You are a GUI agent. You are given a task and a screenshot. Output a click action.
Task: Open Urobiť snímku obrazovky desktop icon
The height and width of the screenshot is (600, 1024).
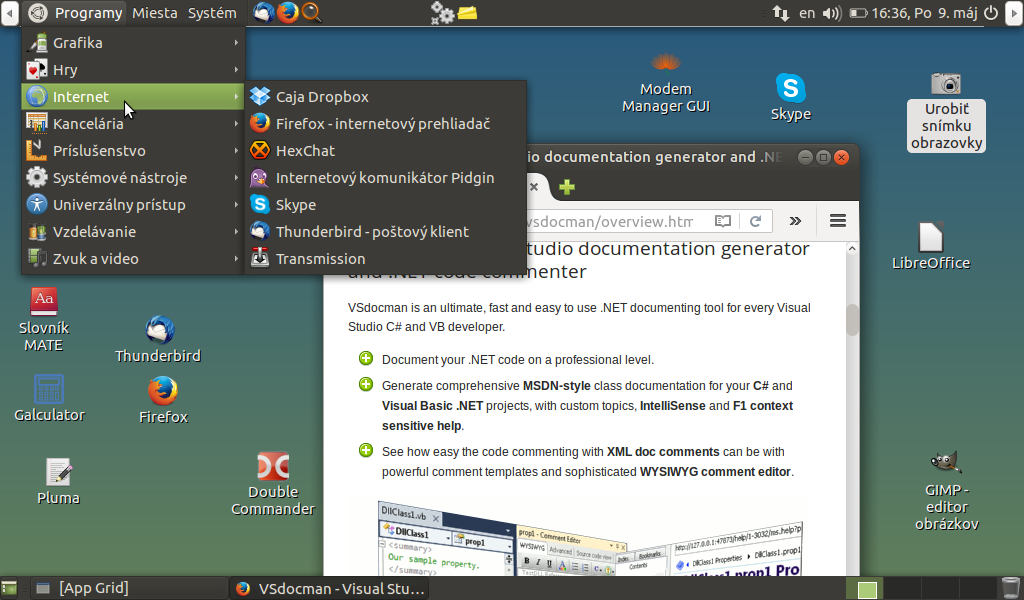(x=946, y=111)
